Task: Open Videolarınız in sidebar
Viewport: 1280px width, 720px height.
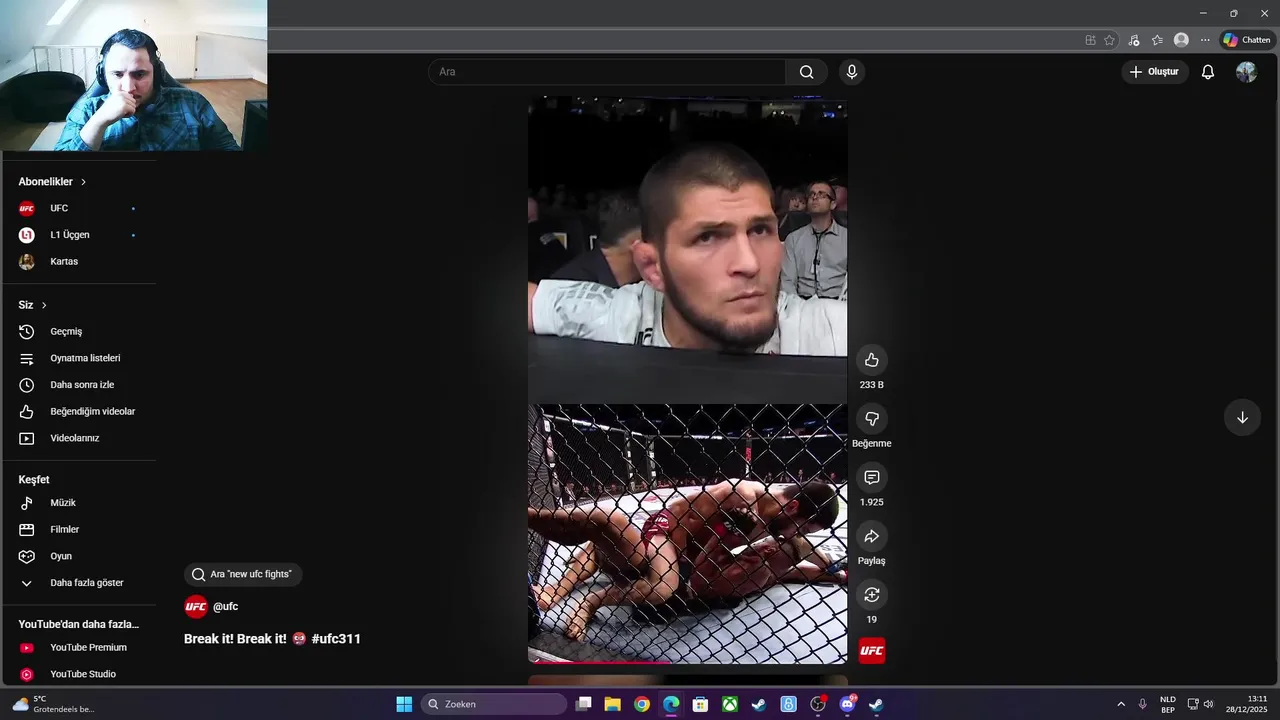Action: (80, 438)
